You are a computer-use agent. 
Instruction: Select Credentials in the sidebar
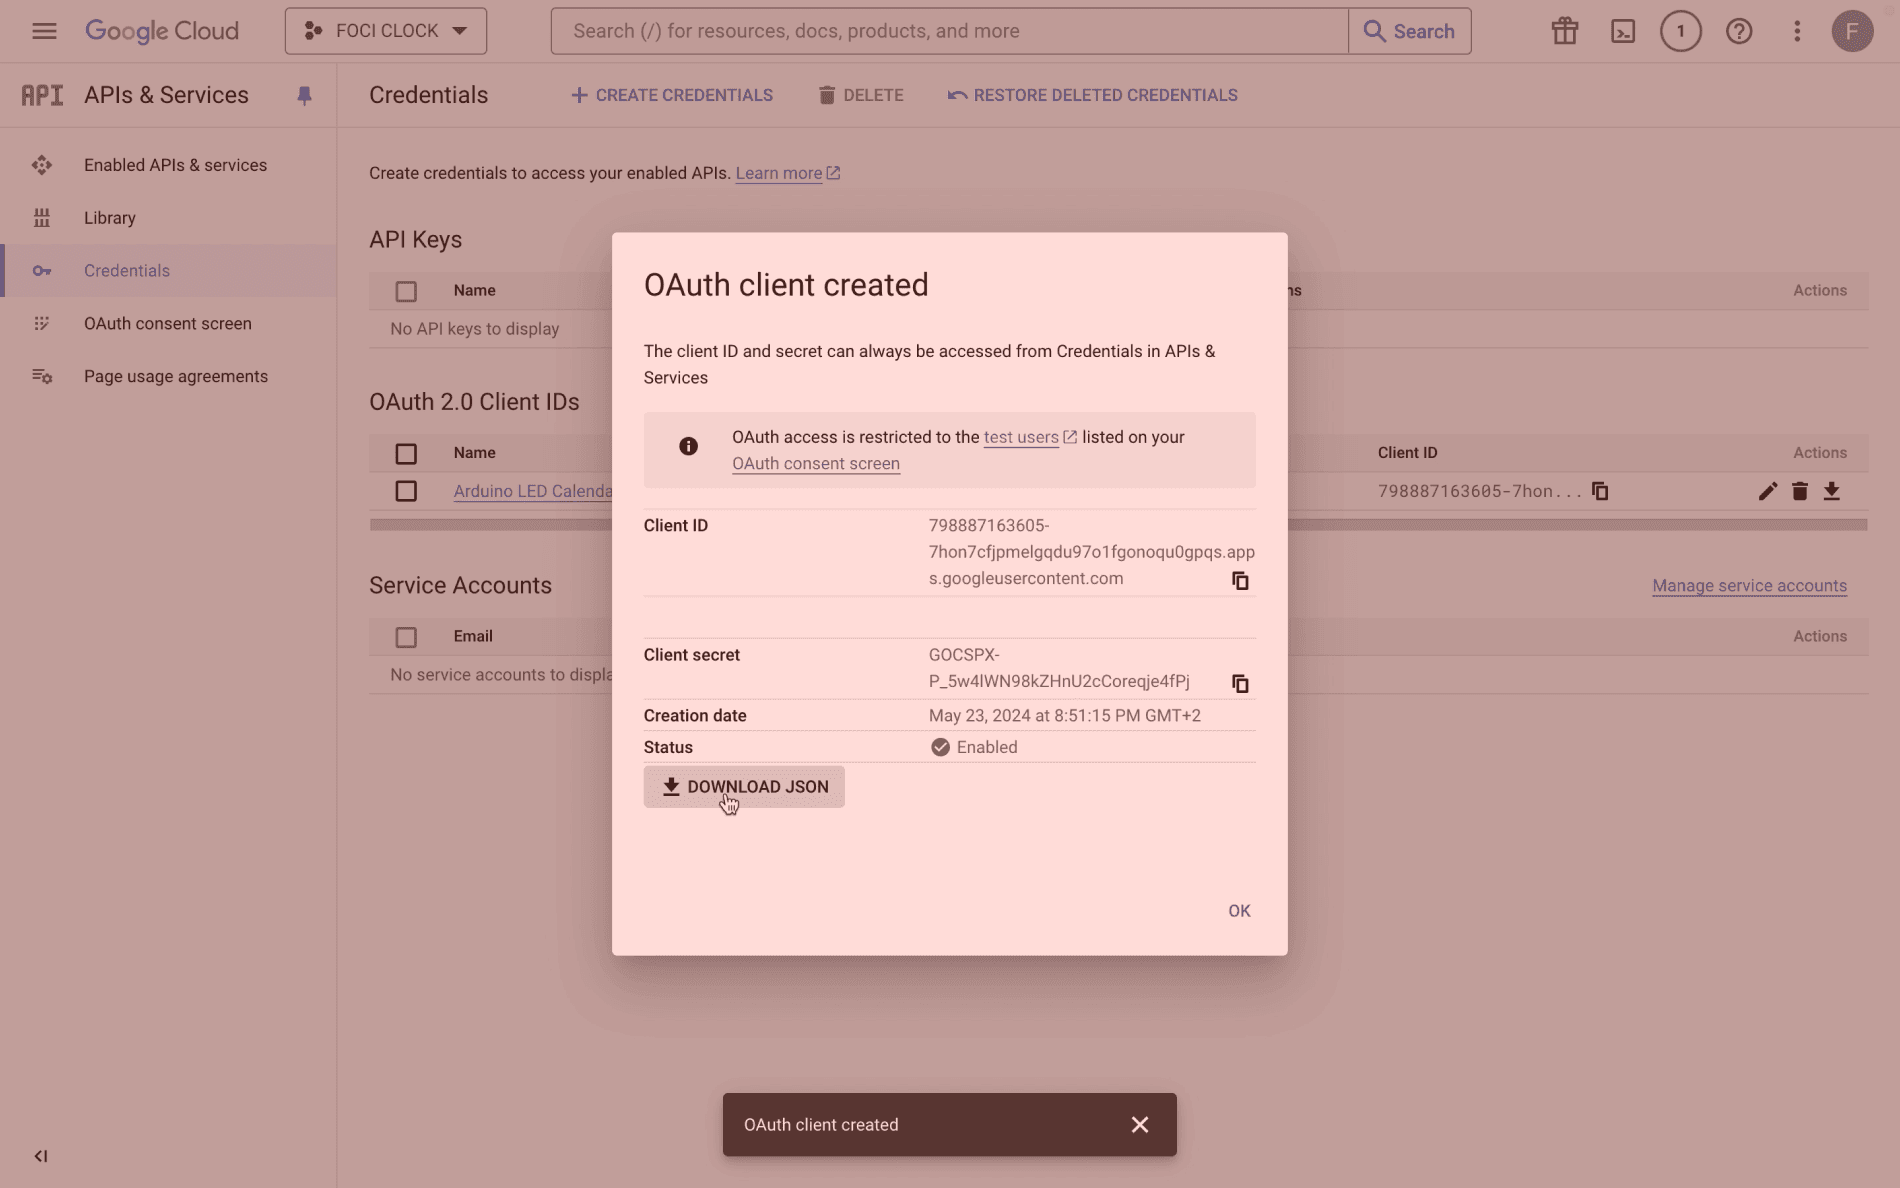[168, 271]
